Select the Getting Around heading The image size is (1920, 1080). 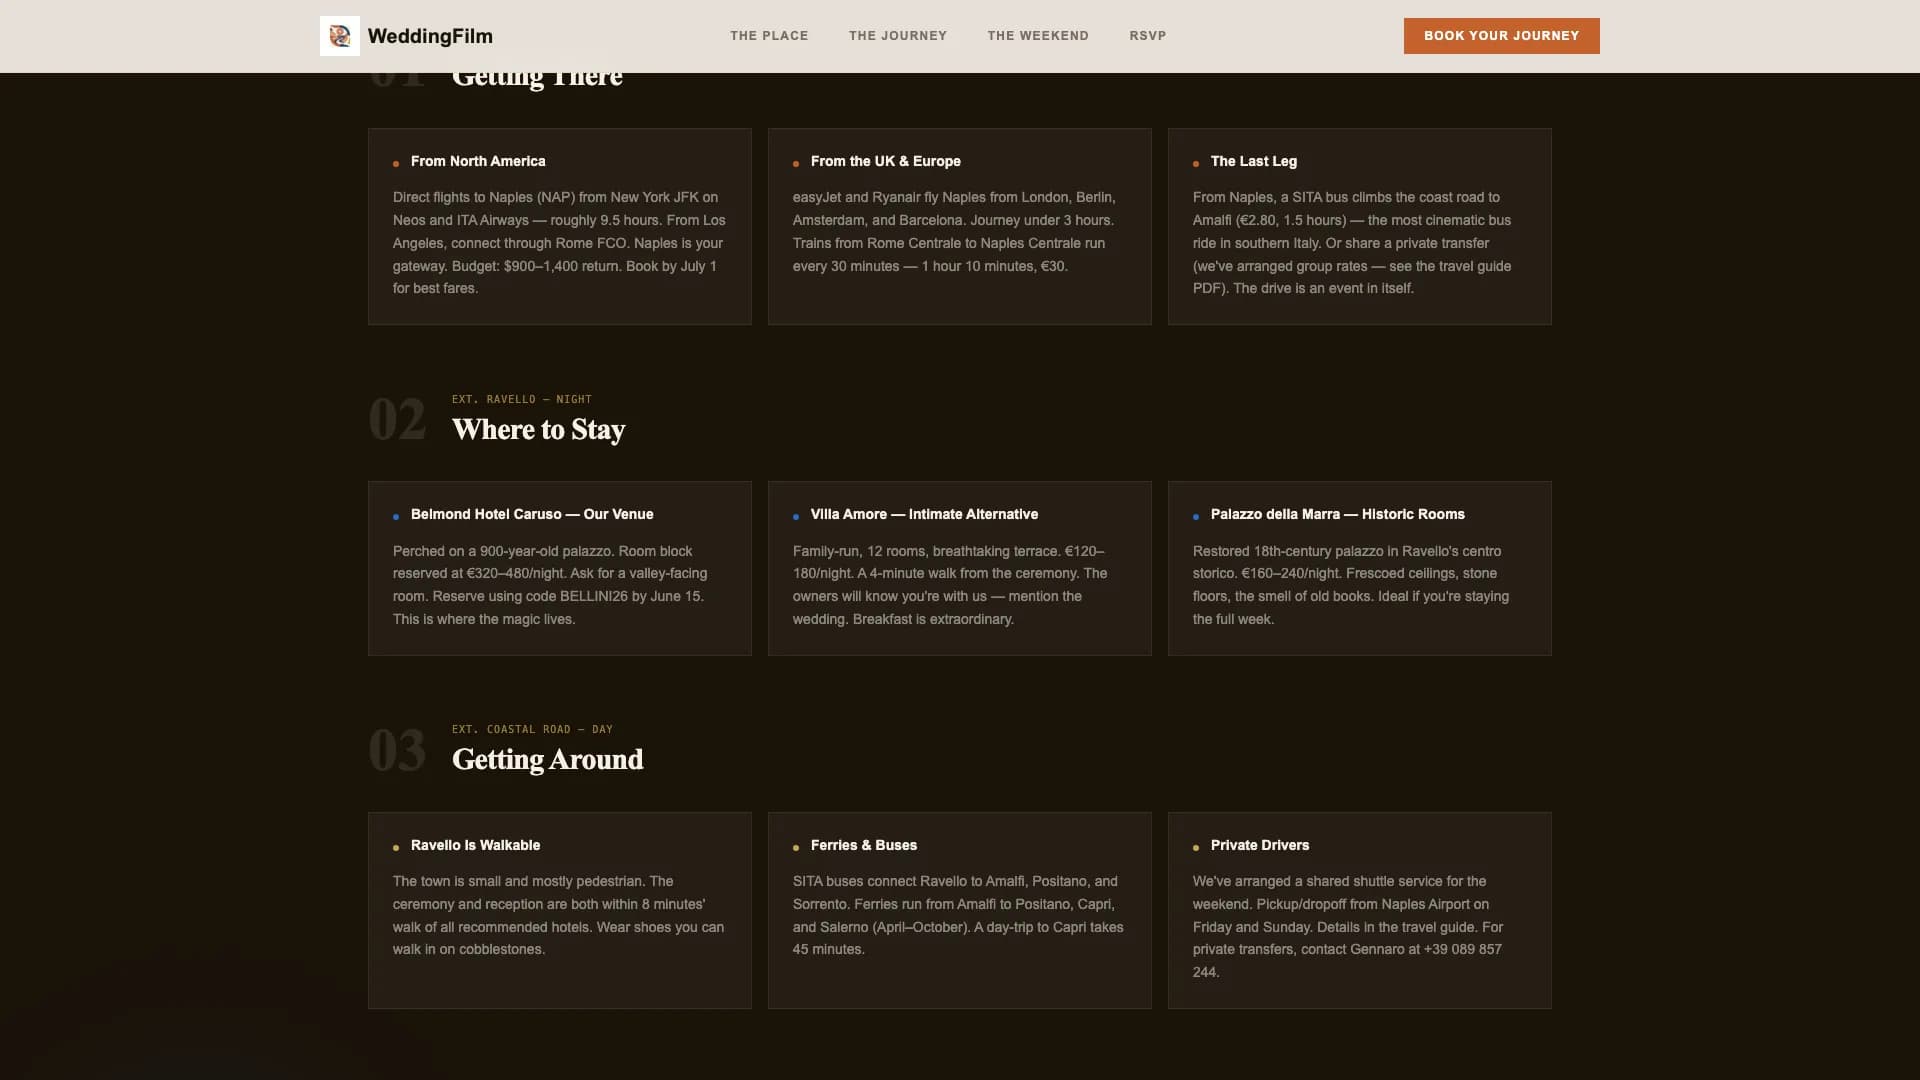coord(548,760)
